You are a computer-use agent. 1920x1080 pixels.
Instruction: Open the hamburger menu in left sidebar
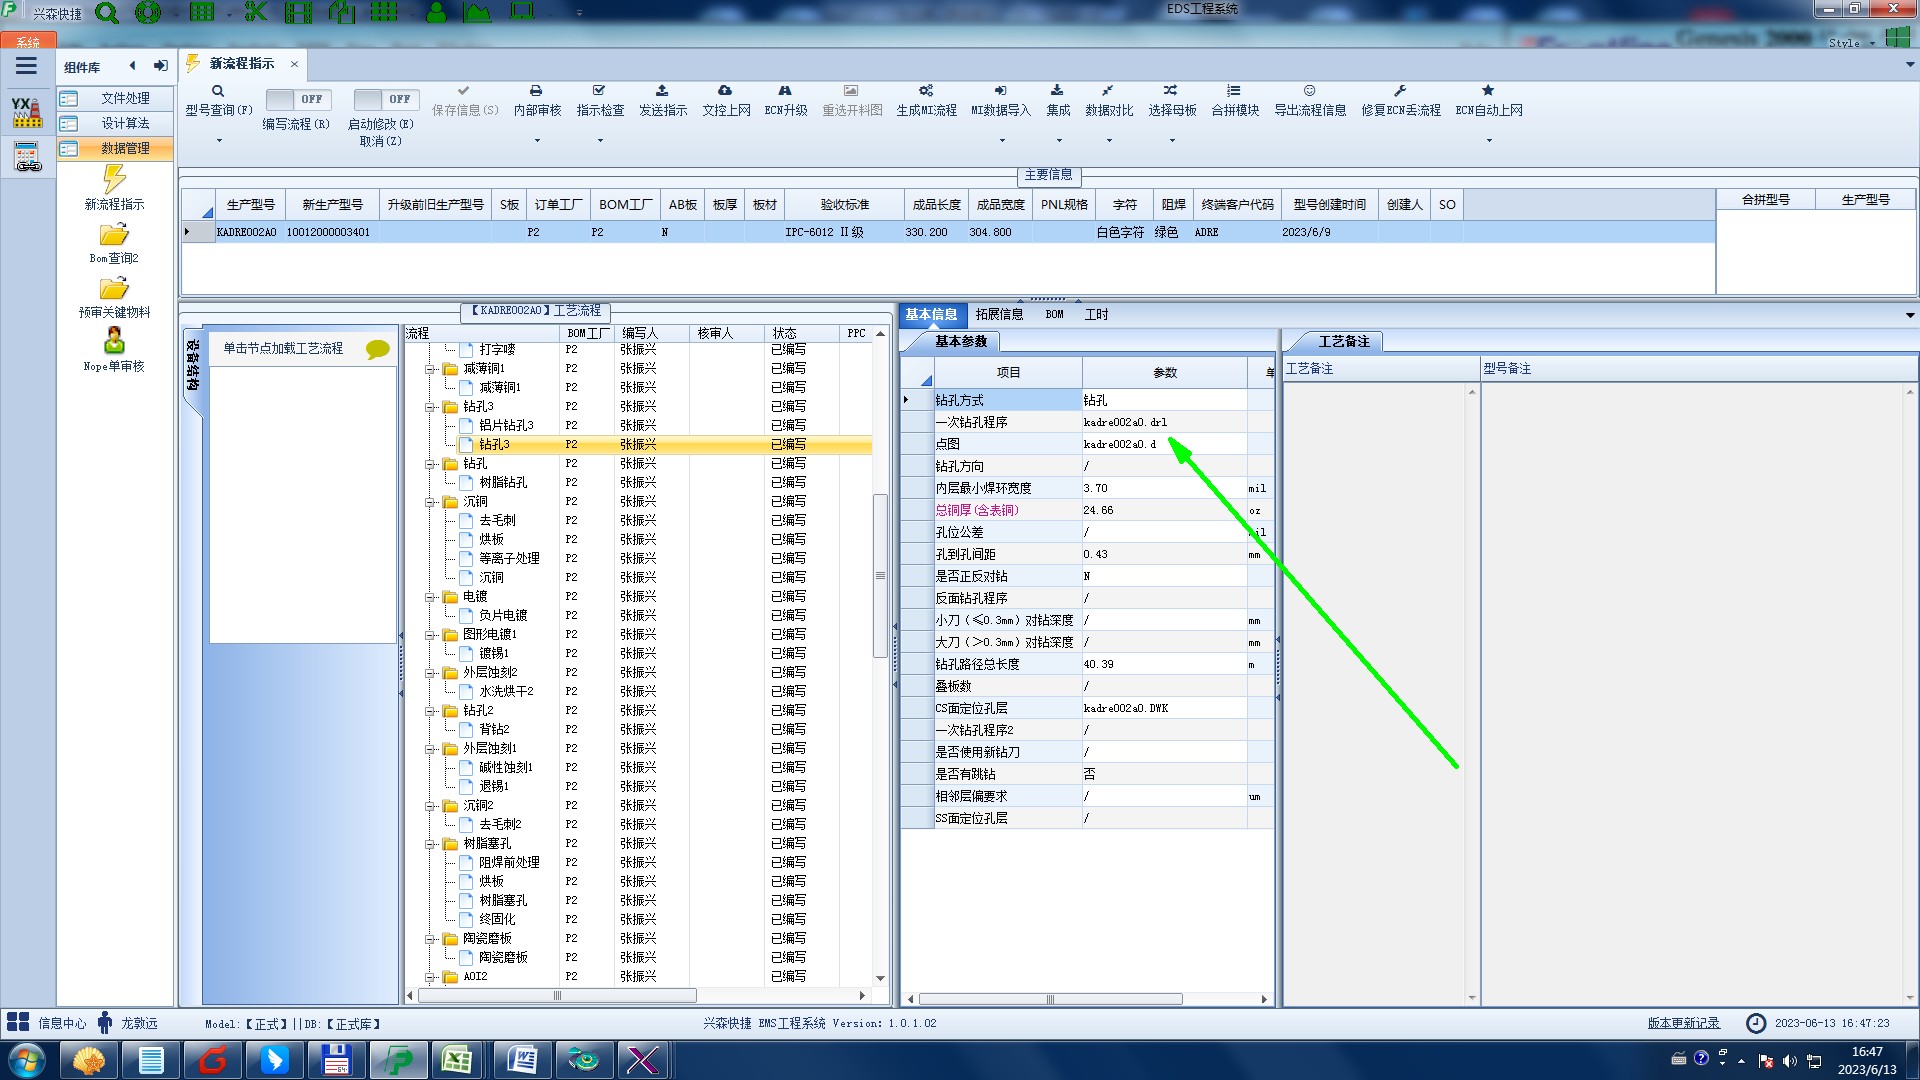[x=26, y=66]
